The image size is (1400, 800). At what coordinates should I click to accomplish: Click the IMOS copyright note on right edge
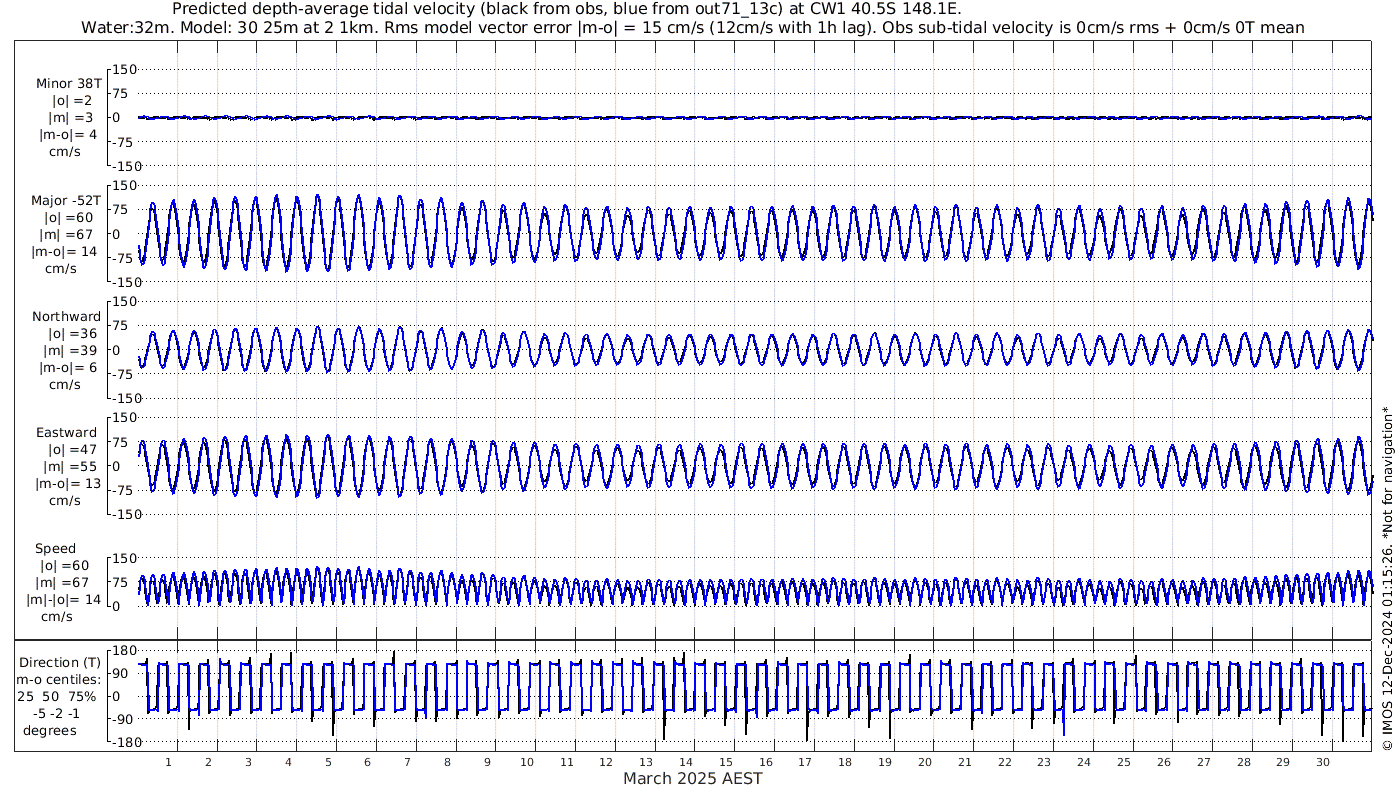[1387, 578]
